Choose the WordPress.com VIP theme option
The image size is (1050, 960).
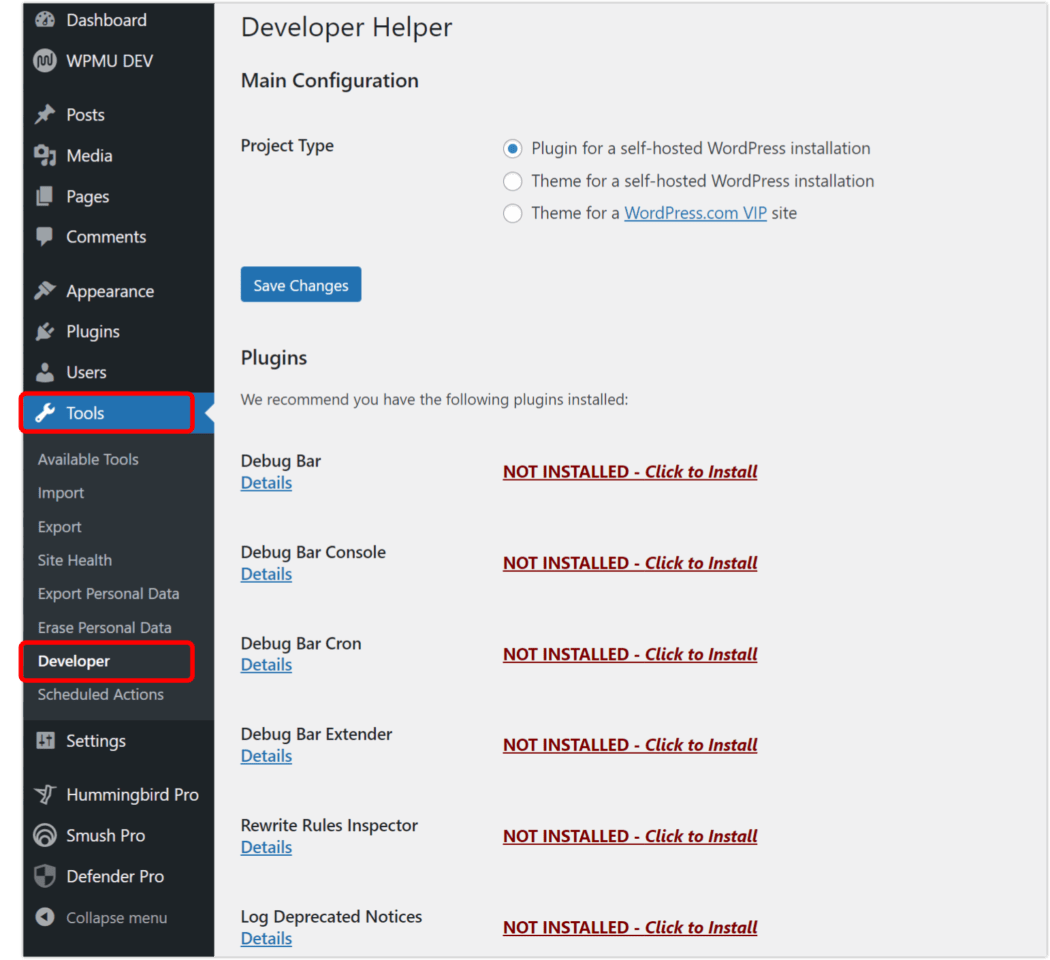coord(512,213)
